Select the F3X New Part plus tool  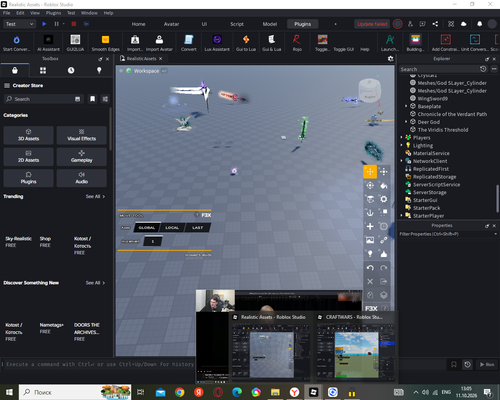pos(370,226)
